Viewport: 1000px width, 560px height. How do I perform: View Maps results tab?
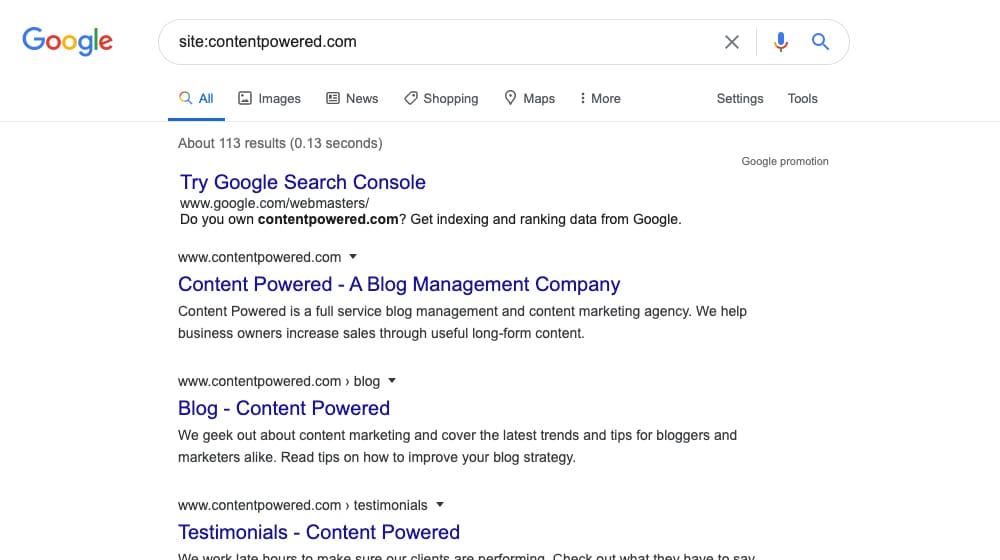529,98
